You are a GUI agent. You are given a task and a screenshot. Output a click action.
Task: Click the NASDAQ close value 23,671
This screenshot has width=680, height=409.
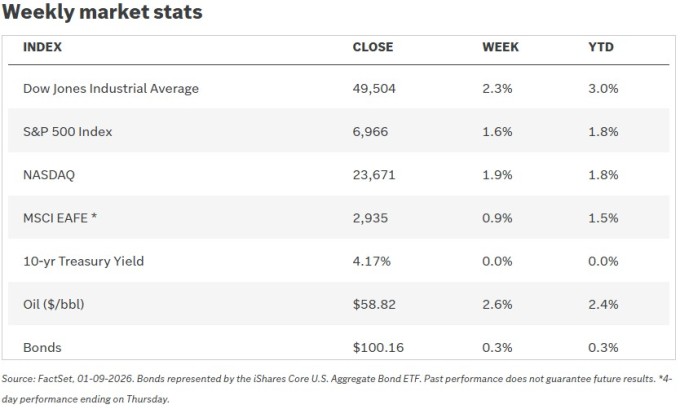[x=374, y=174]
